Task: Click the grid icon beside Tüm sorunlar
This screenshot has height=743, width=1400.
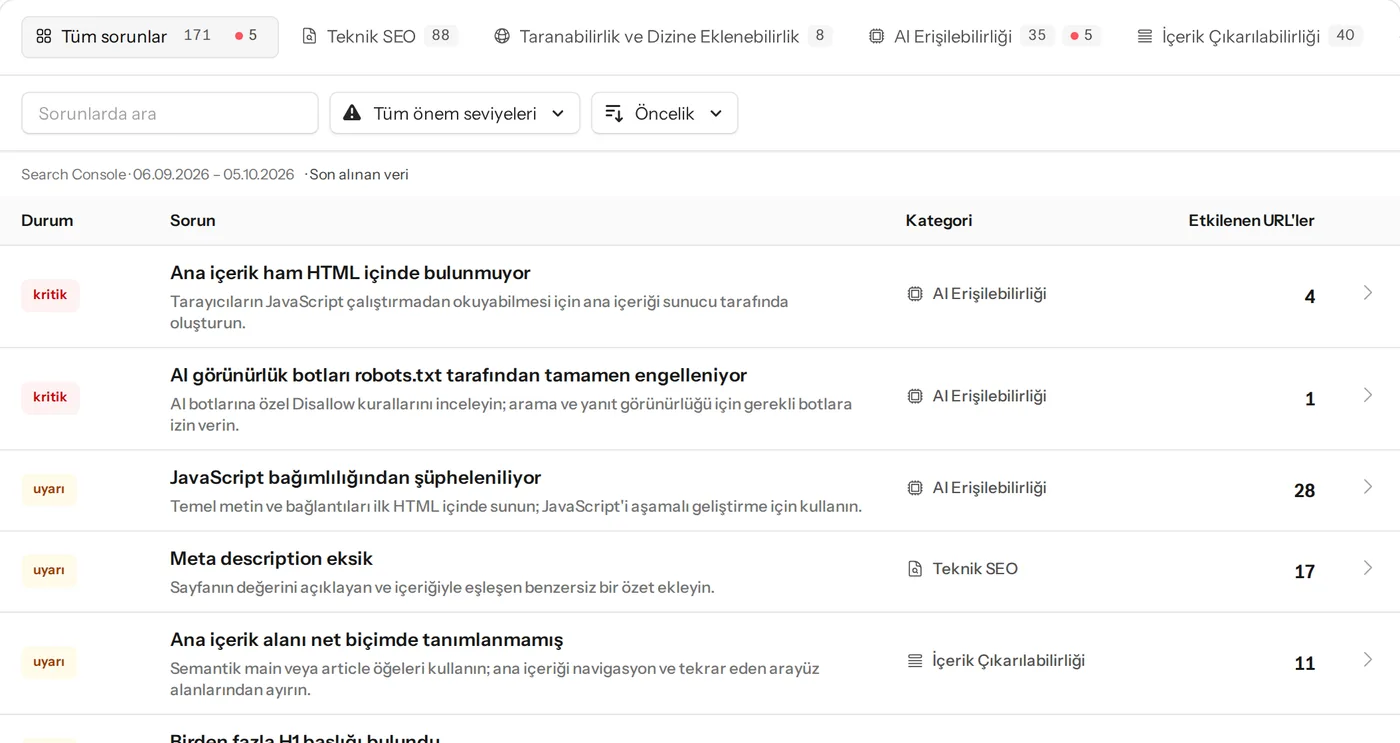Action: [x=43, y=36]
